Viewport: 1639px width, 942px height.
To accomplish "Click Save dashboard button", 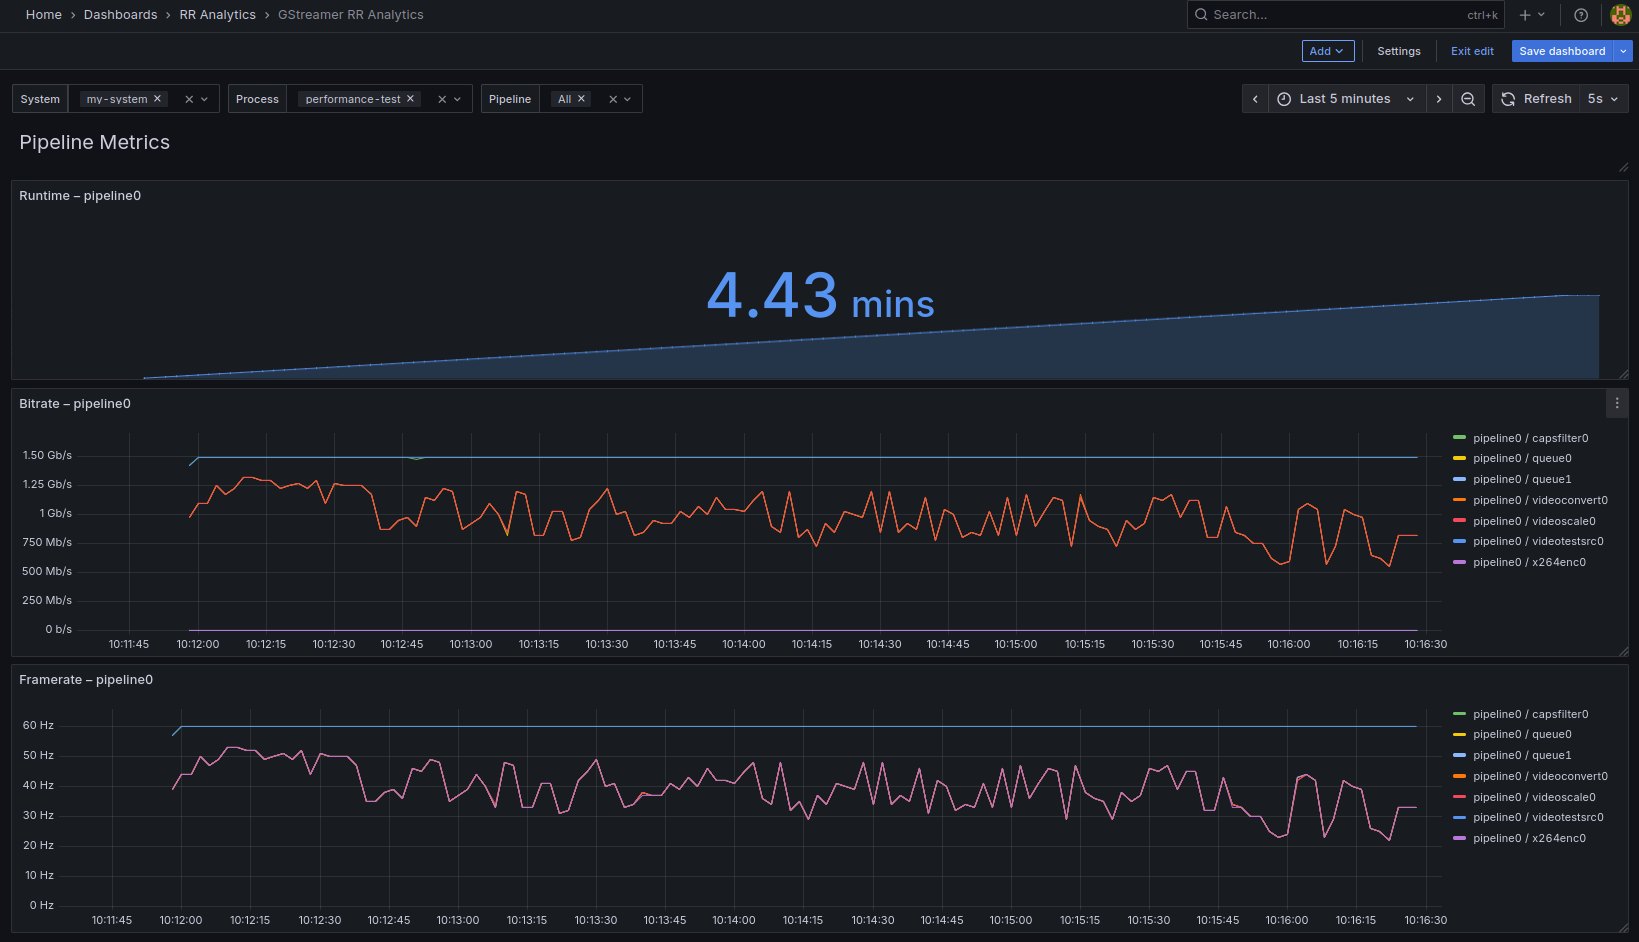I will tap(1563, 51).
